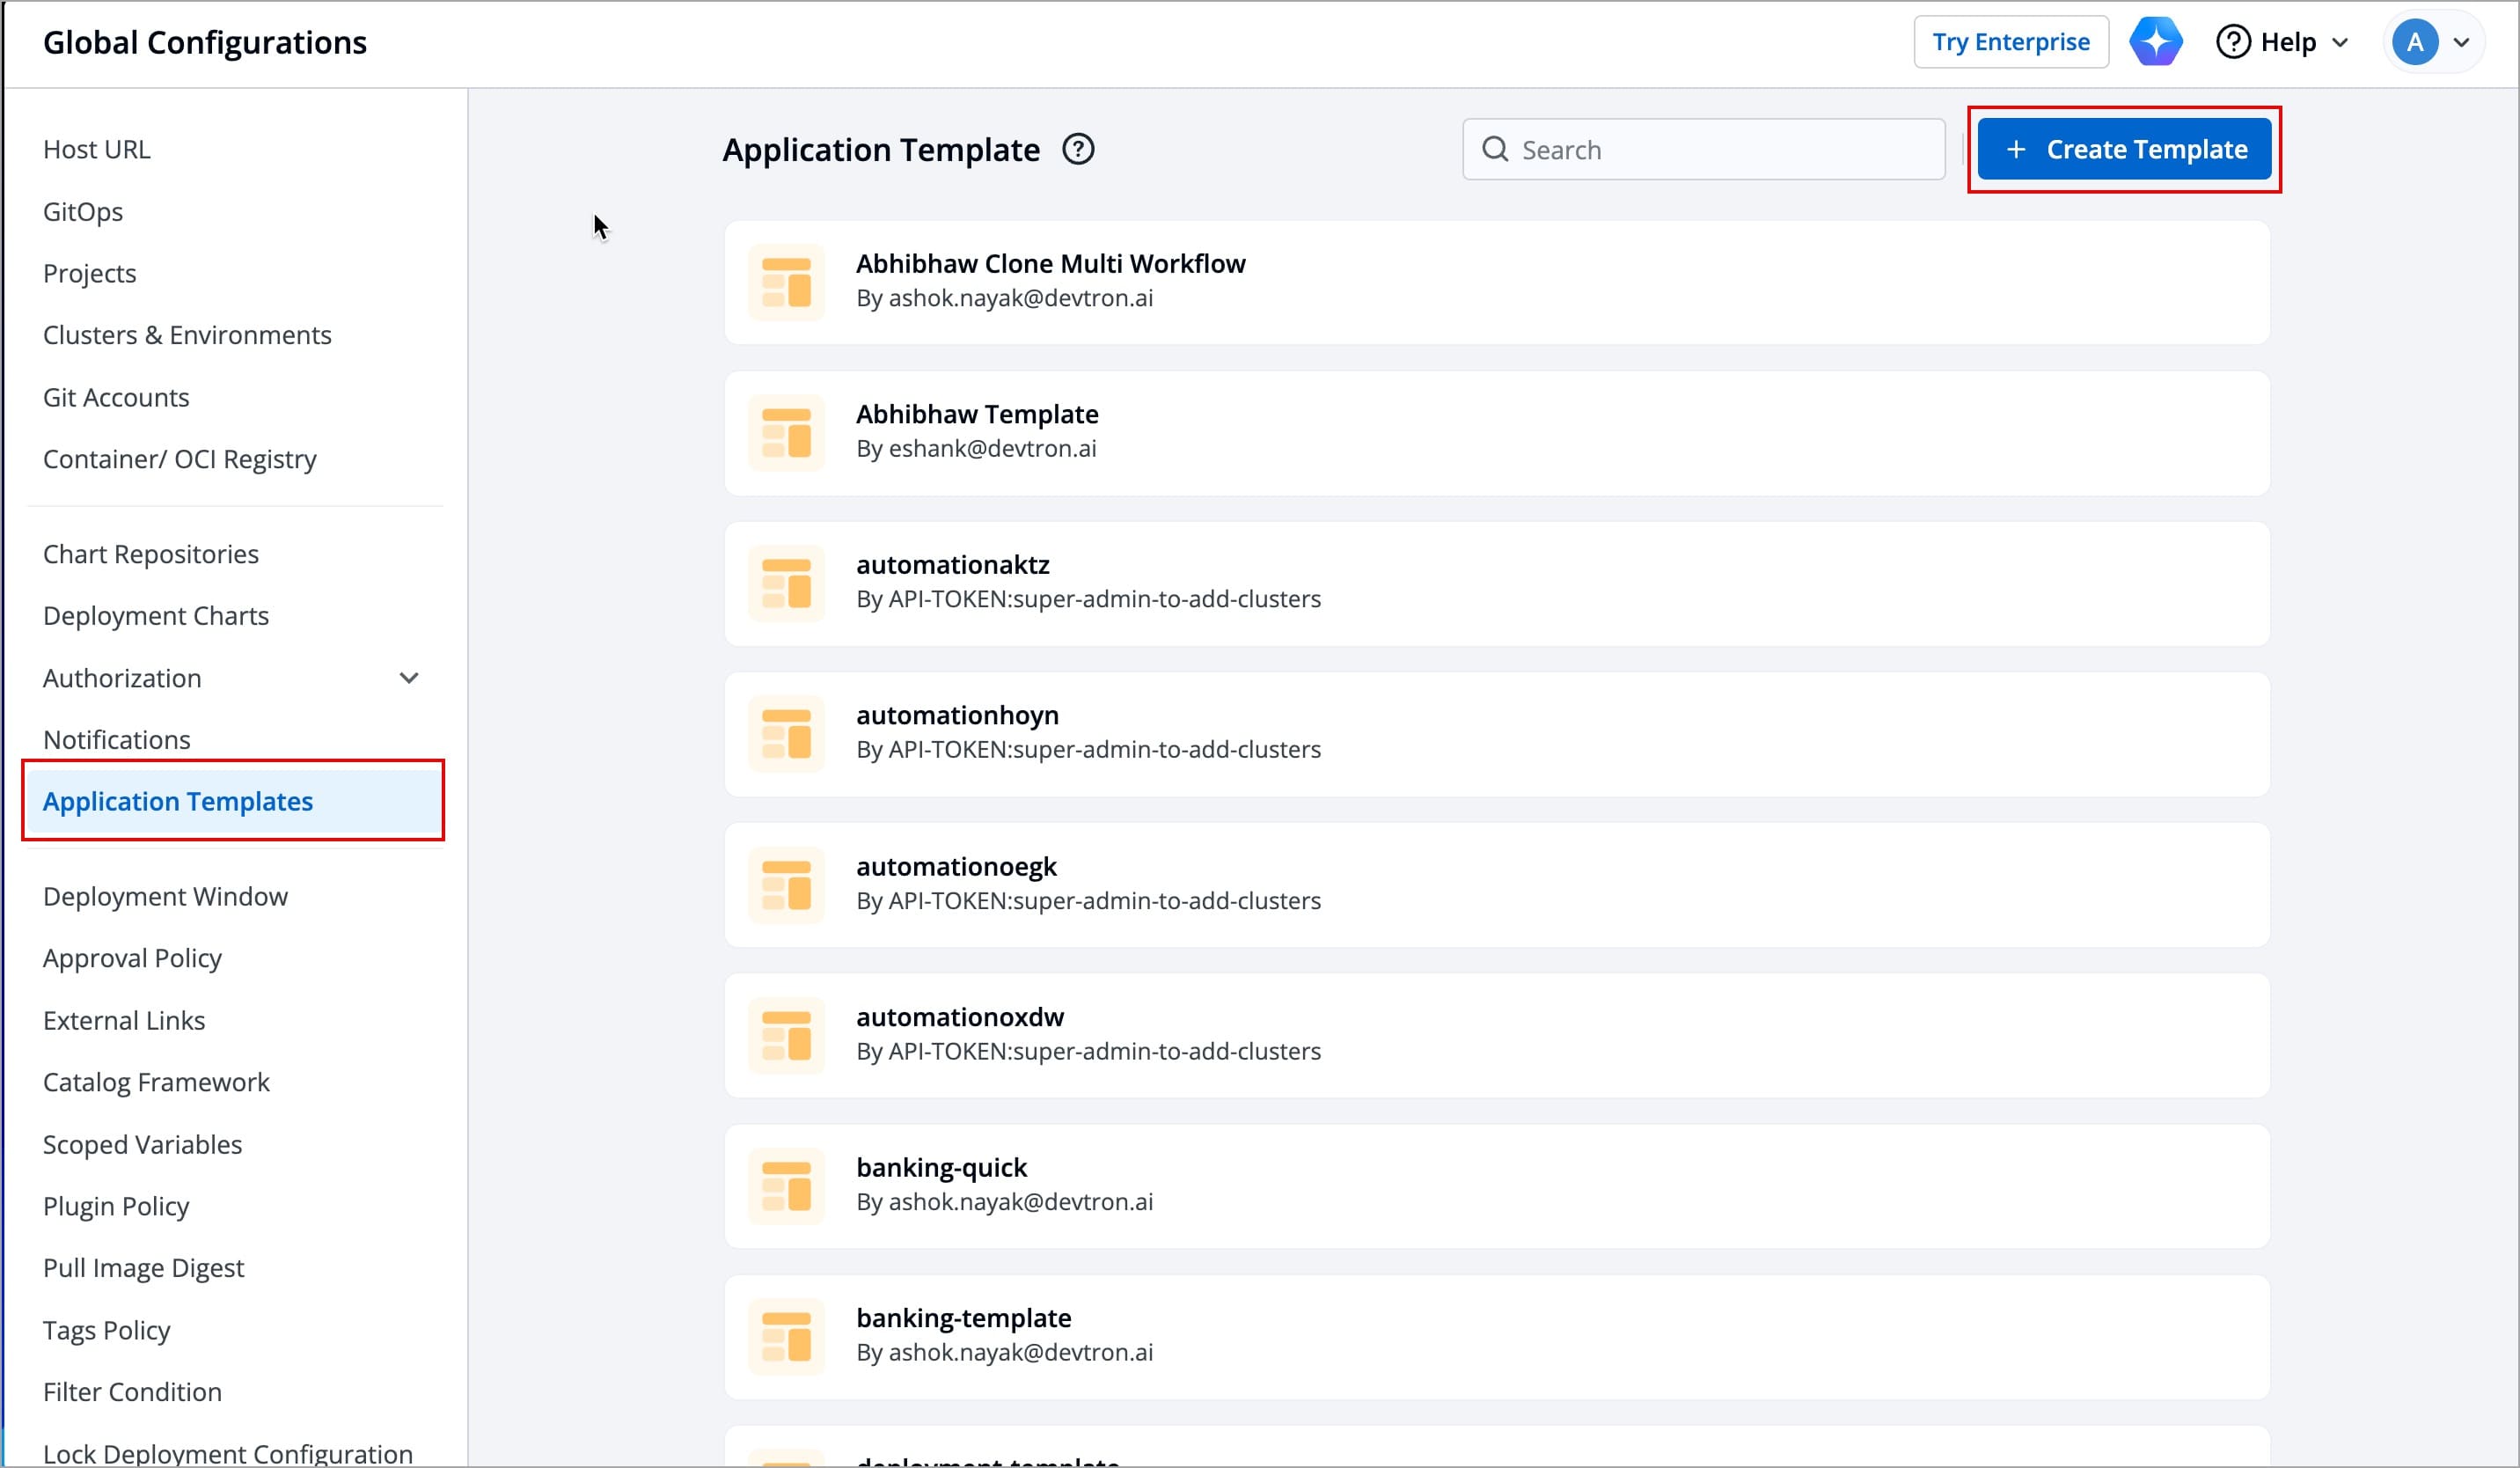2520x1468 pixels.
Task: Click the banking-template list icon
Action: point(786,1335)
